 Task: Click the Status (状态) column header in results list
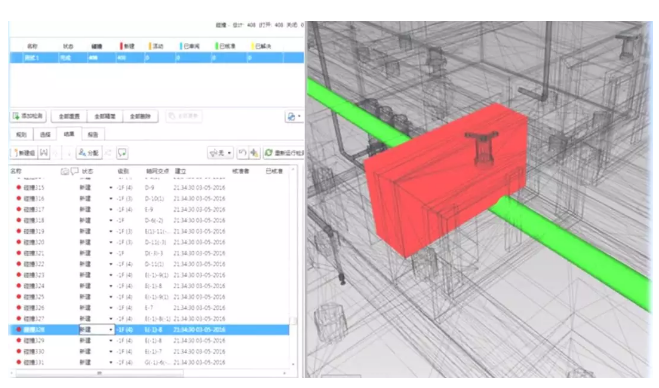point(87,171)
